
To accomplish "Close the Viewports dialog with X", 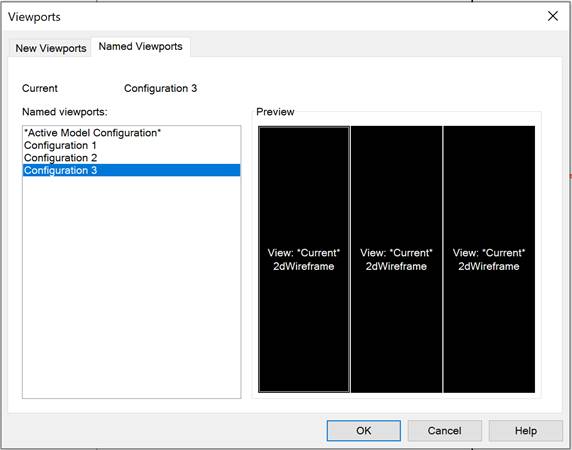I will coord(553,16).
